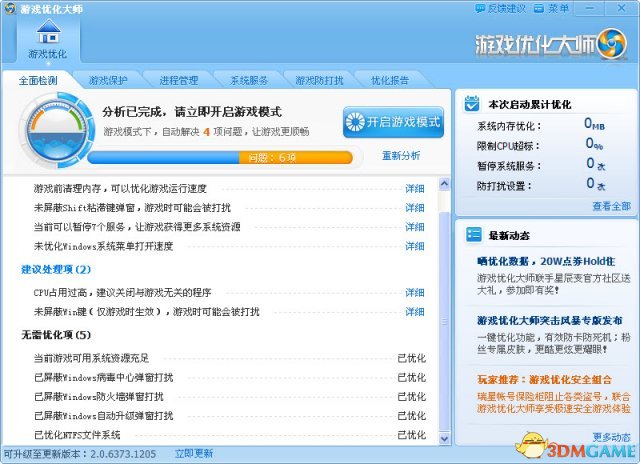The image size is (640, 464).
Task: Open 详细 for CPU占用过高 row
Action: click(415, 293)
